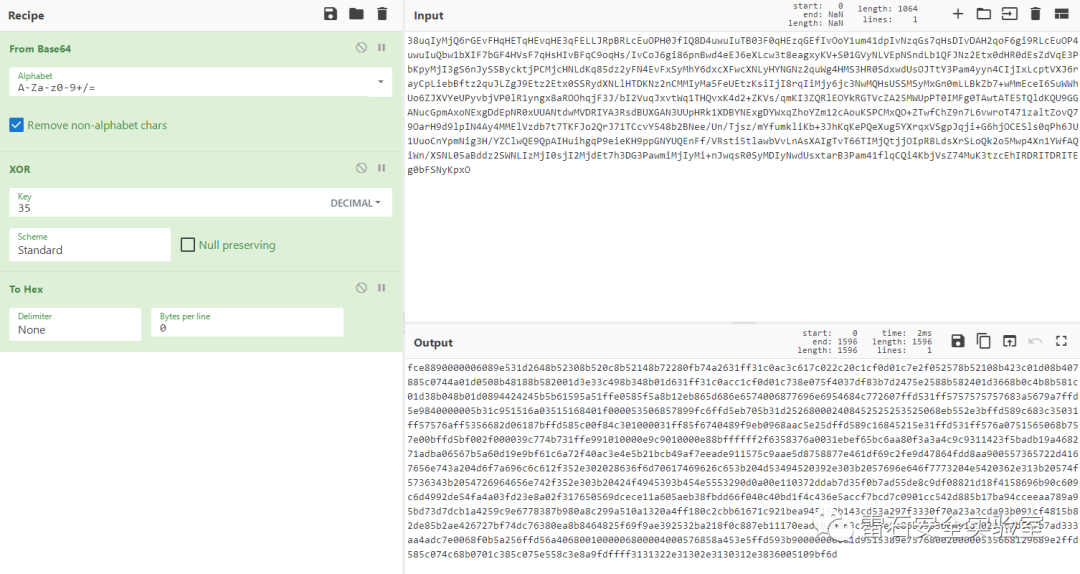Open the To Hex Delimiter dropdown
Screen dimensions: 1080x574
(75, 324)
